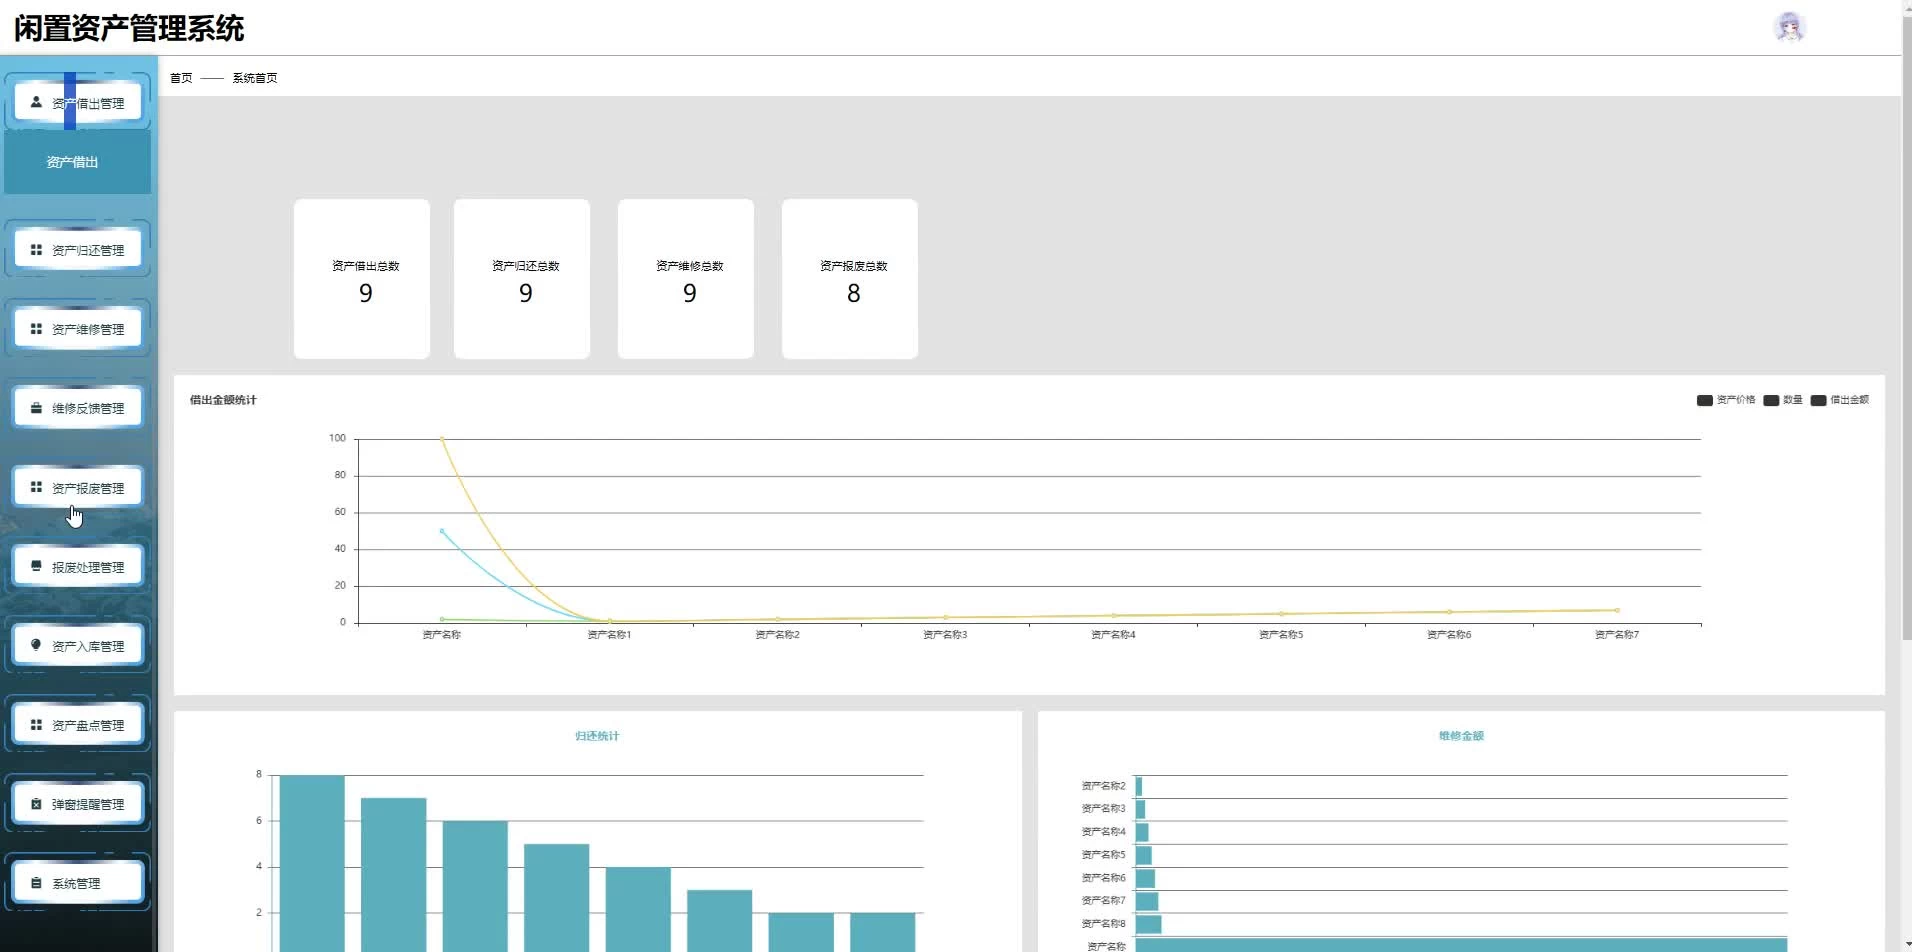The image size is (1912, 952).
Task: Click the icon beside 弹窗提醒管理
Action: tap(36, 804)
